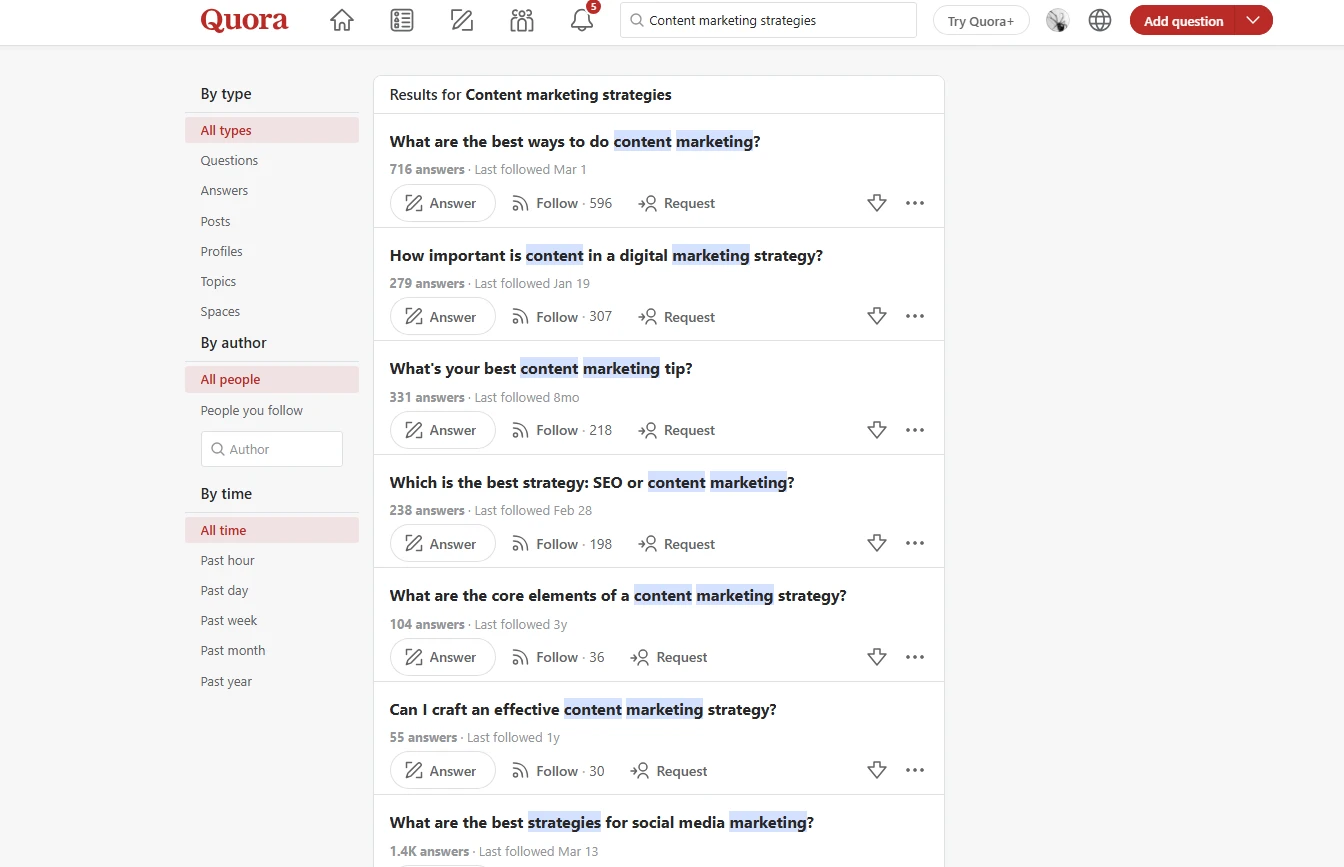Expand the Add question dropdown arrow
Viewport: 1344px width, 867px height.
coord(1253,21)
